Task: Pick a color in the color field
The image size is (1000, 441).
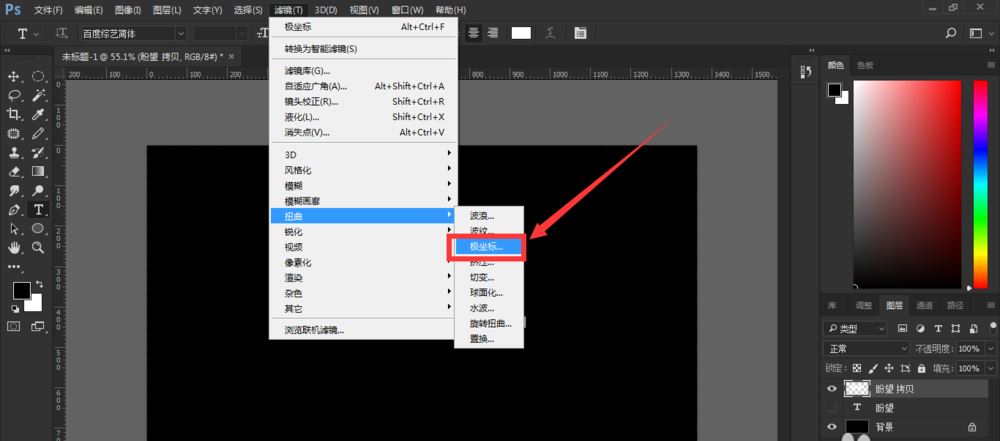Action: 907,184
